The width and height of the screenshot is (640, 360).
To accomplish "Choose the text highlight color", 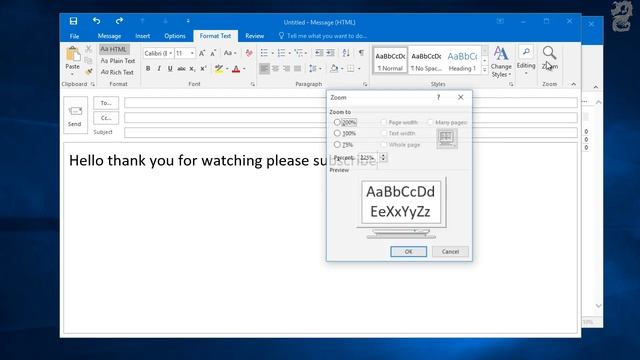I will click(x=219, y=69).
